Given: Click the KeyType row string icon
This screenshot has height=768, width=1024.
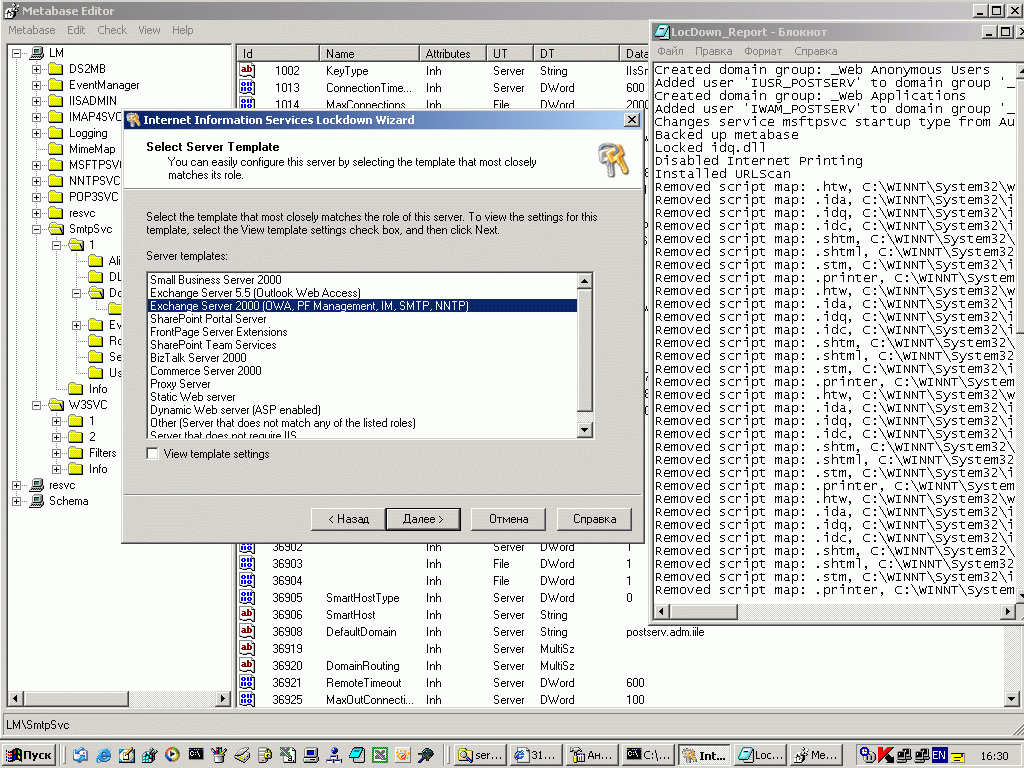Looking at the screenshot, I should 247,71.
